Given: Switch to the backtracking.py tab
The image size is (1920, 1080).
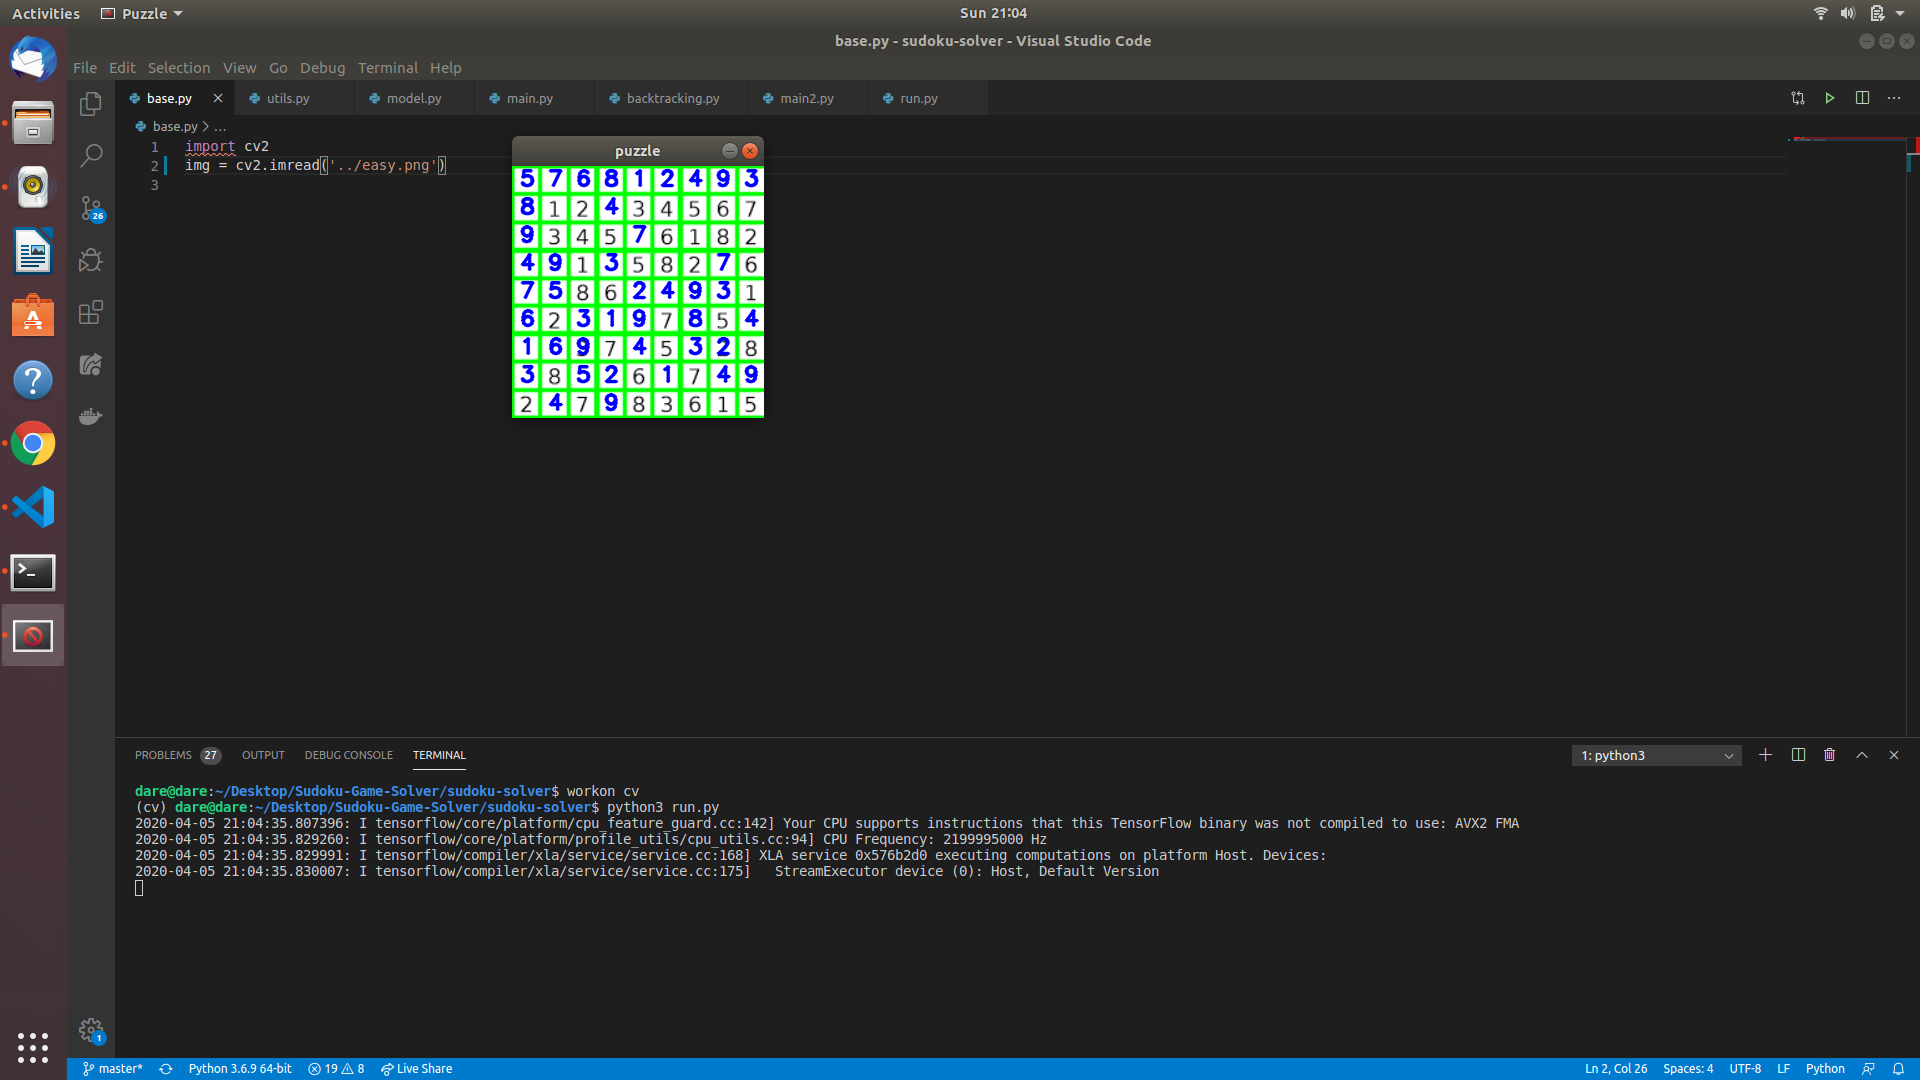Looking at the screenshot, I should pos(671,98).
